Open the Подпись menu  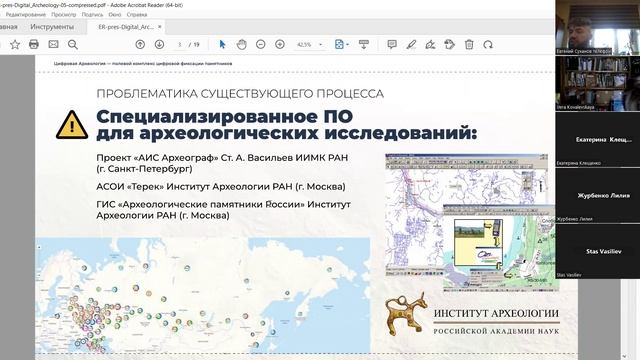[92, 14]
